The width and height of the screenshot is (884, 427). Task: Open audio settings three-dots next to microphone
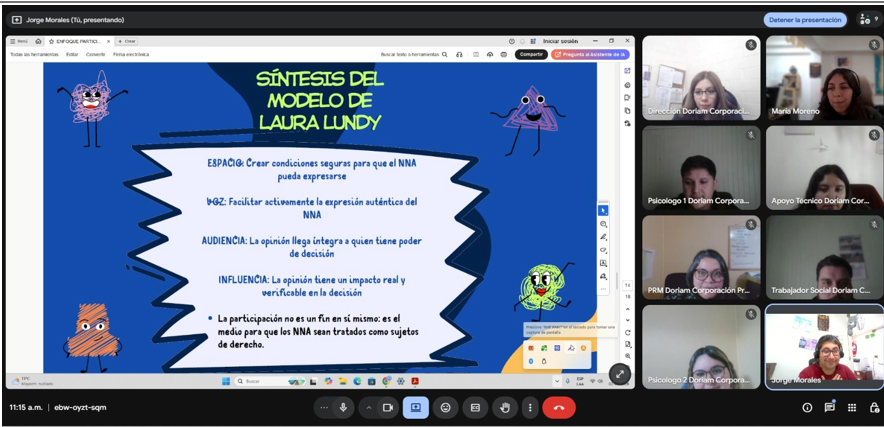point(324,407)
